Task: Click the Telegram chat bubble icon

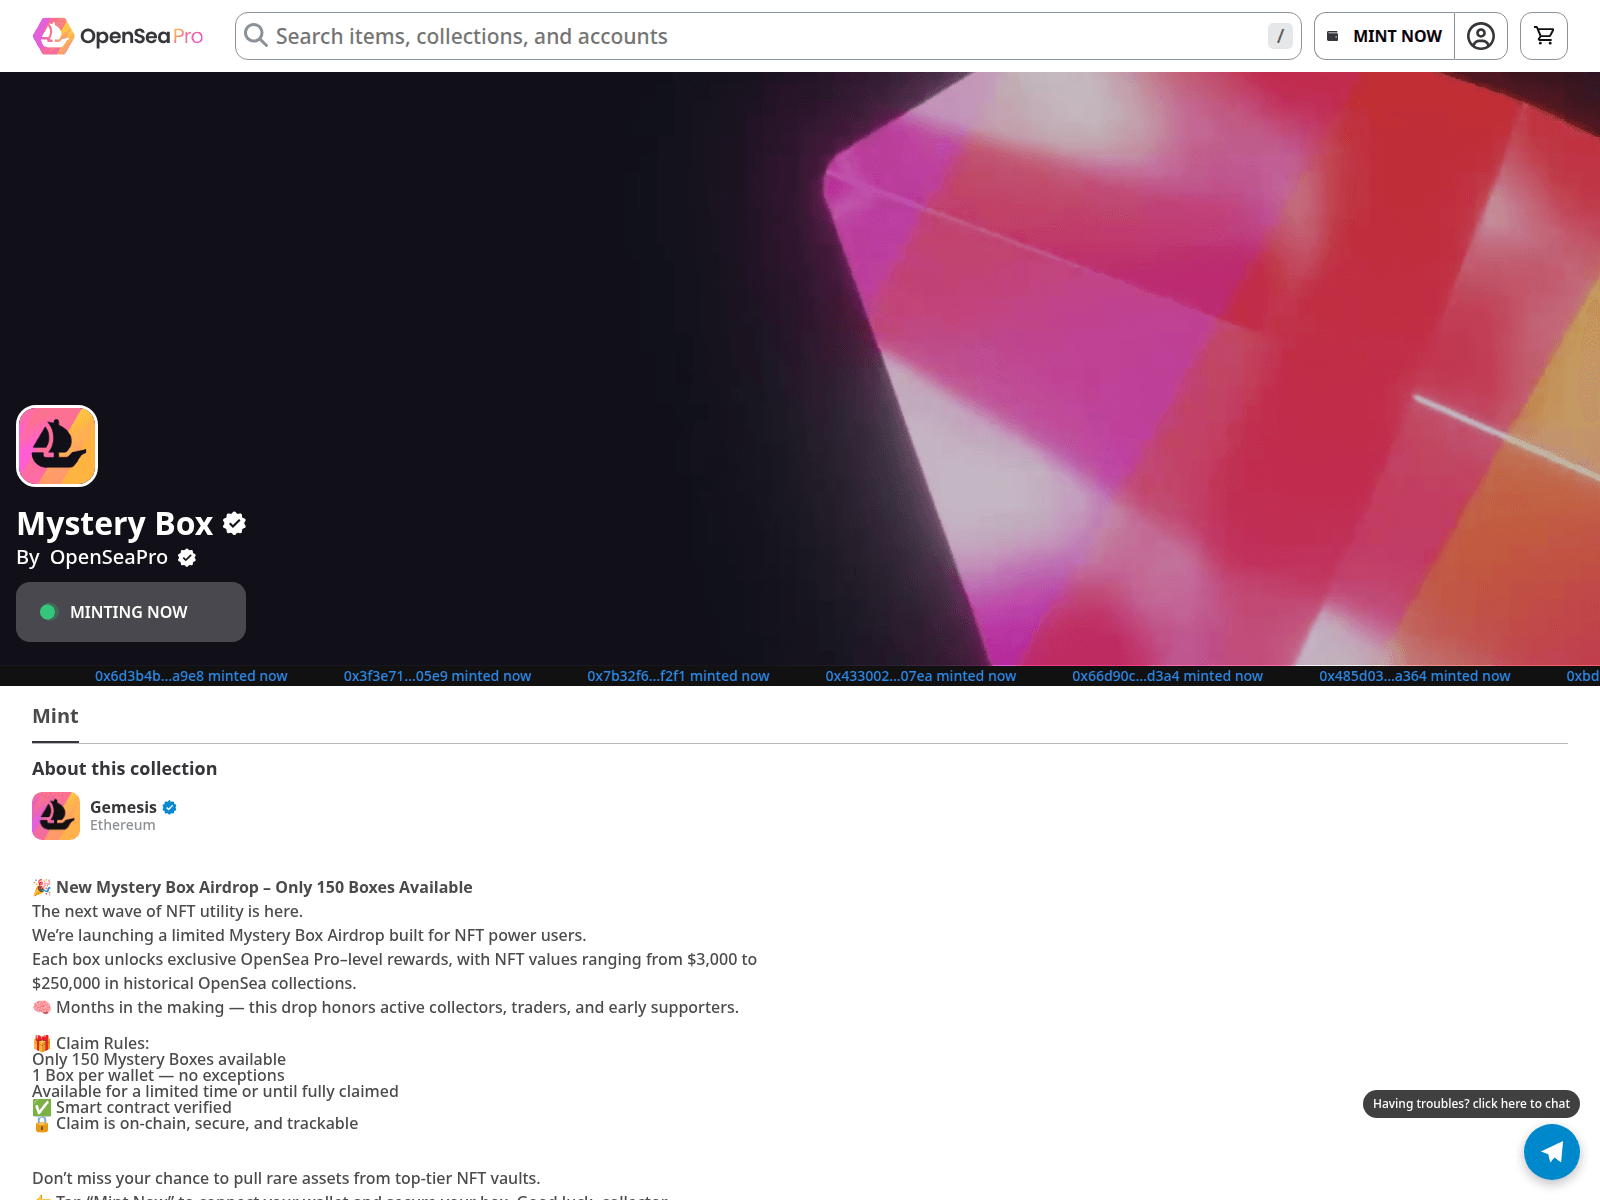Action: [1551, 1152]
